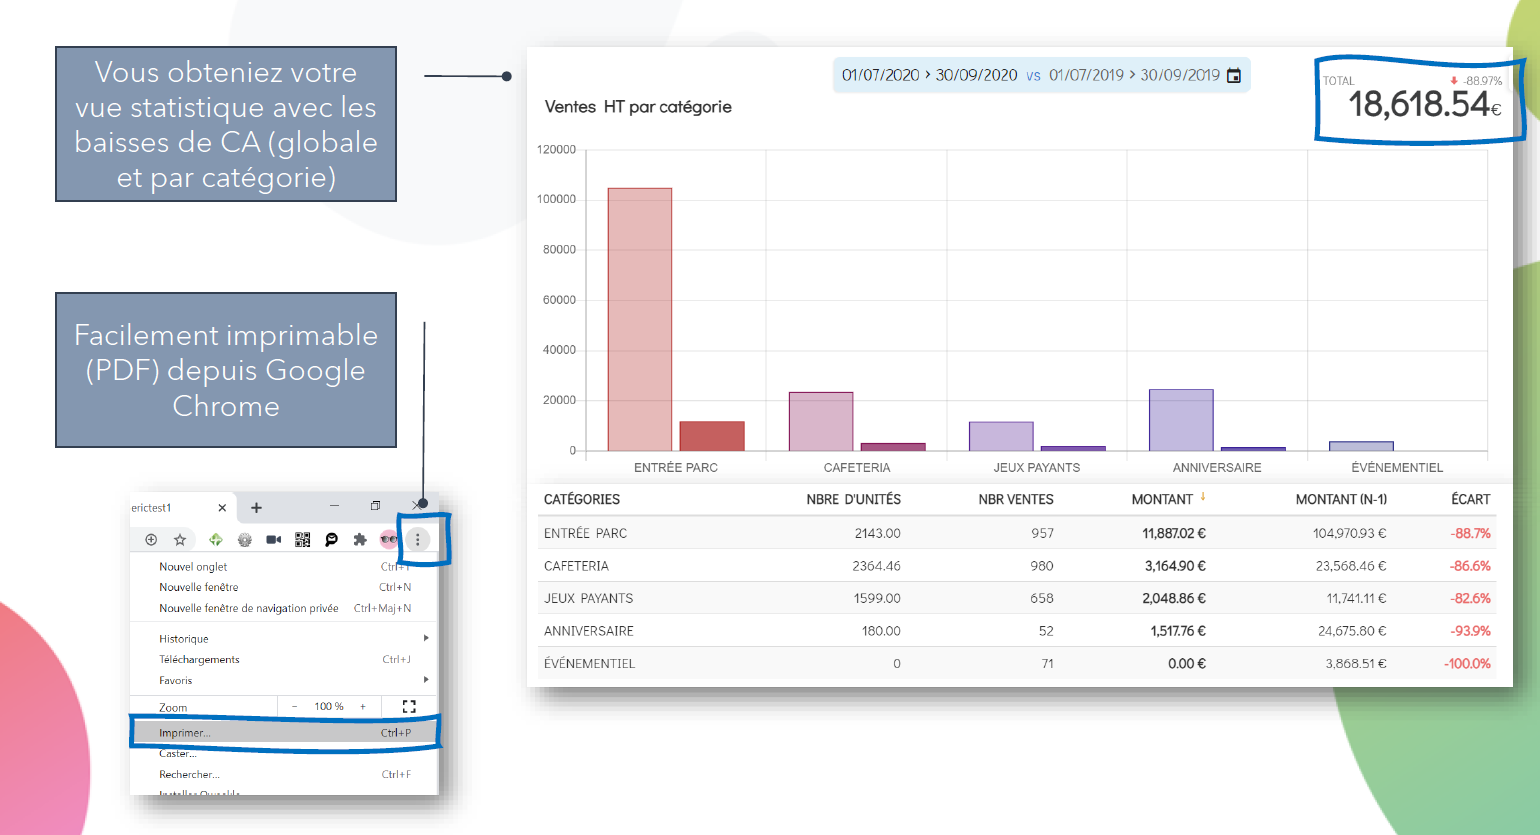Choose Nouvelle fenêtre de navigation privée

[x=249, y=608]
